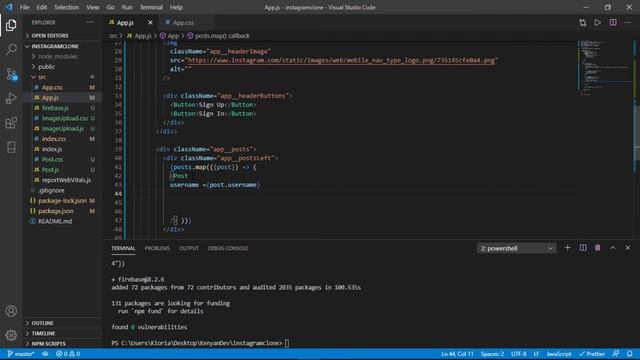Screen dimensions: 640x360
Task: Click posts.map() callback in breadcrumb
Action: click(x=222, y=36)
